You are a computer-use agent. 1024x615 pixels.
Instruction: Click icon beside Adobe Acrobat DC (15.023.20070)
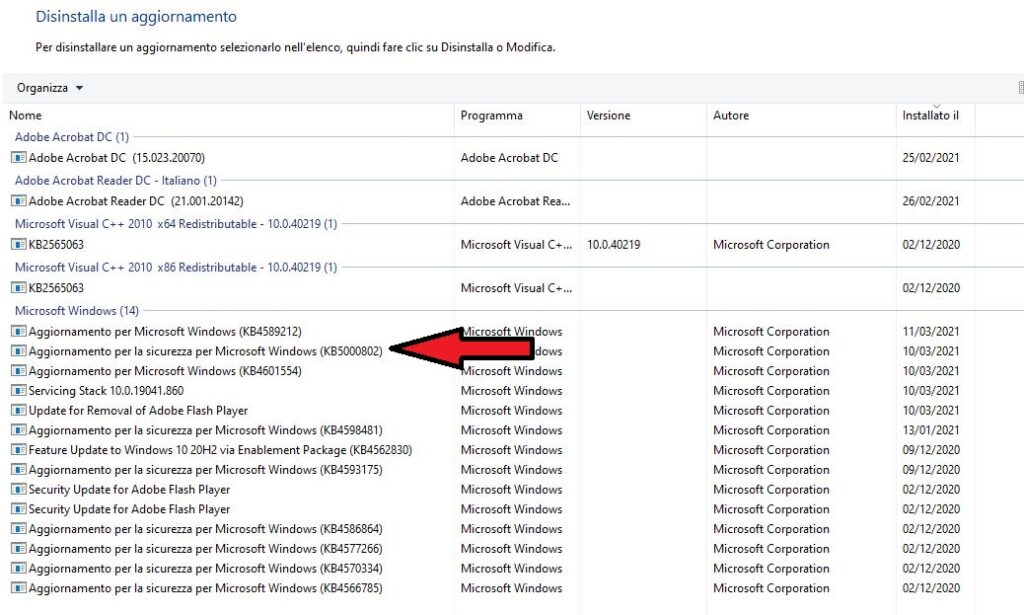pos(19,157)
